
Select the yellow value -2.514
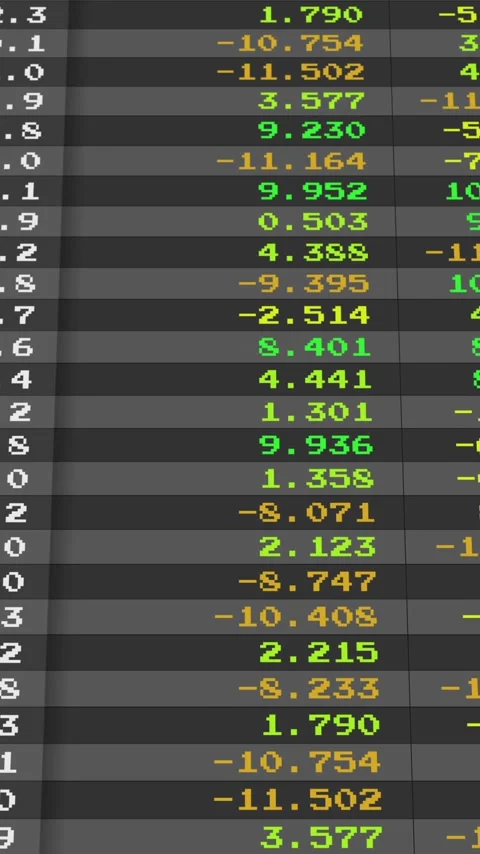click(304, 315)
